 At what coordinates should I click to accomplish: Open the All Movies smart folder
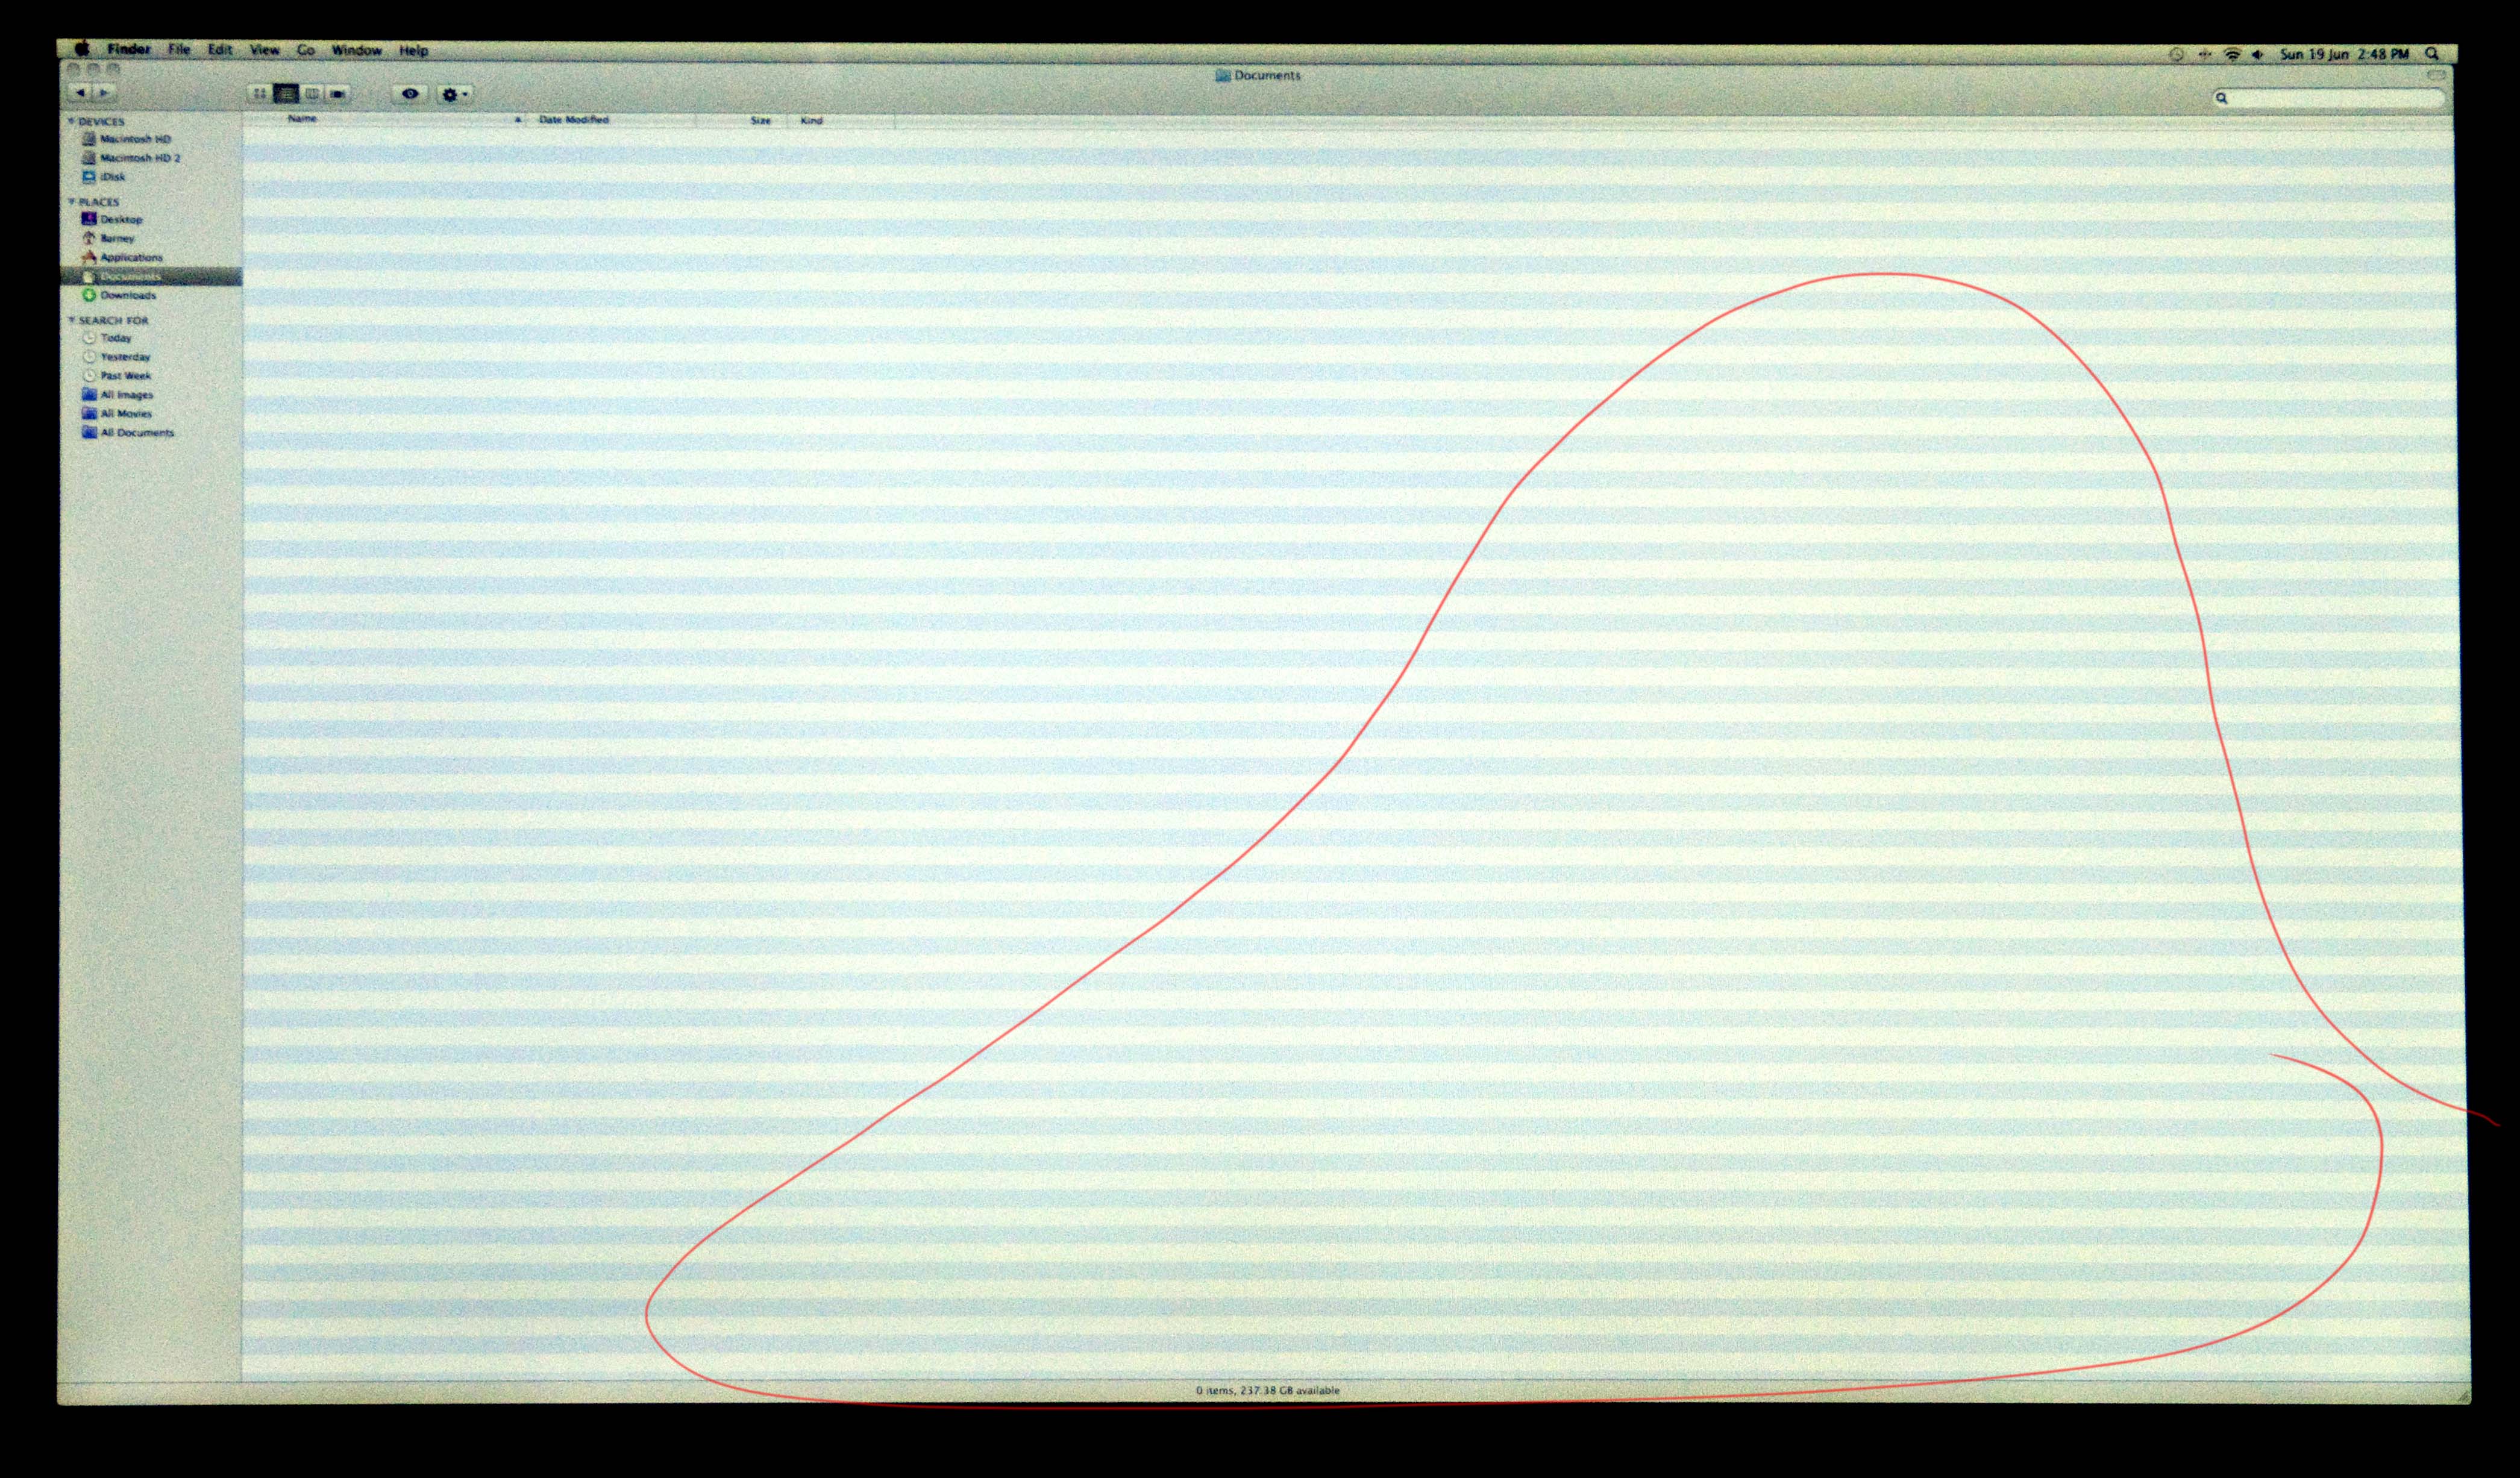(x=117, y=414)
